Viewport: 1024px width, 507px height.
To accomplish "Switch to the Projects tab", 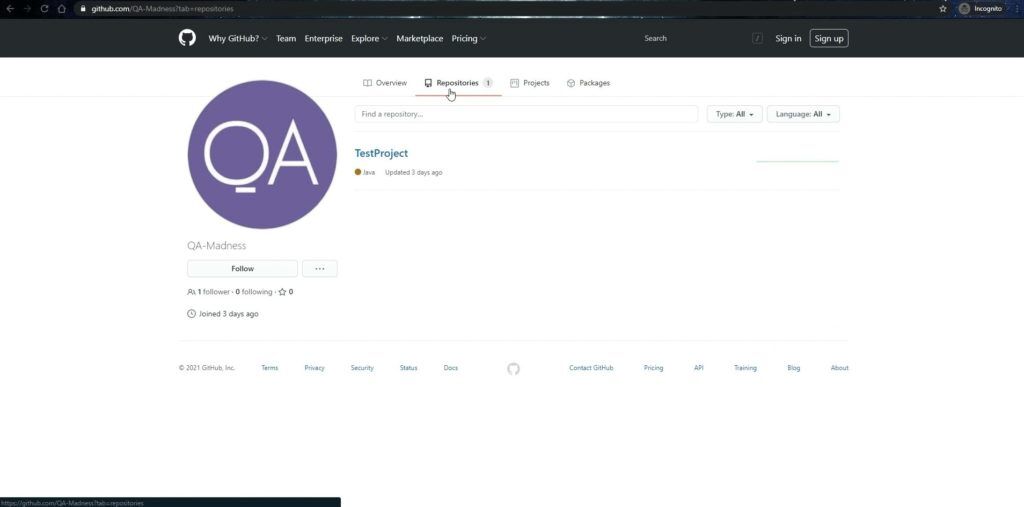I will click(530, 83).
